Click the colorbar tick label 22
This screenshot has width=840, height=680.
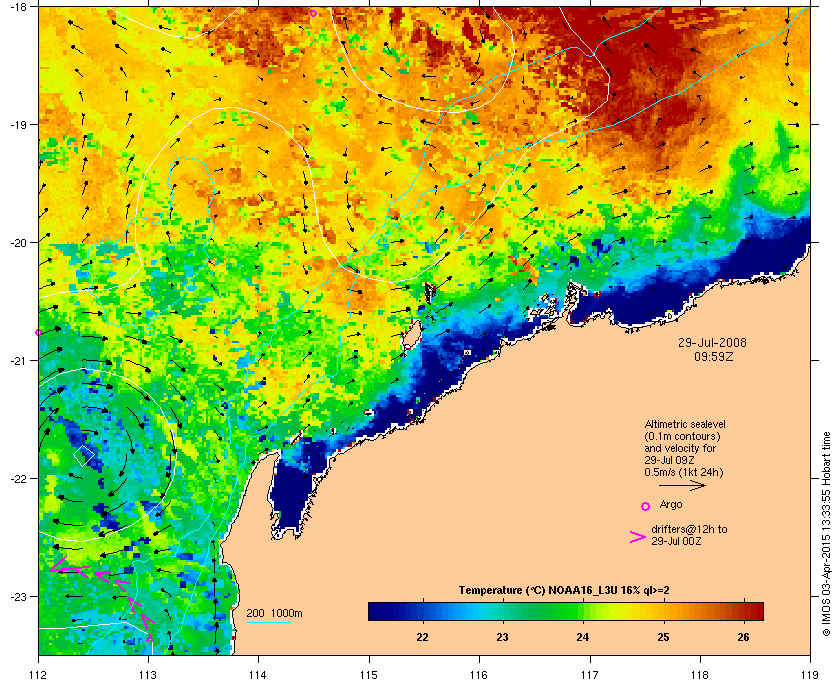coord(423,637)
